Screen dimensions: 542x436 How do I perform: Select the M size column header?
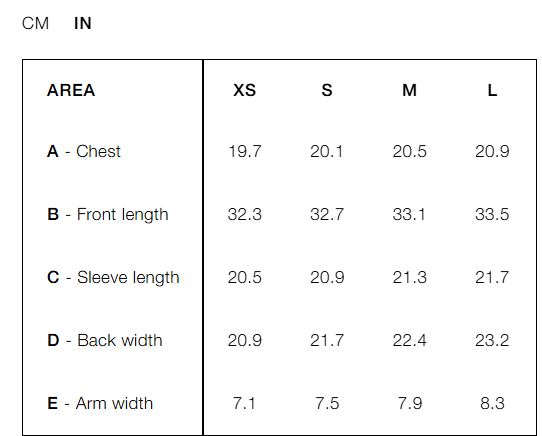pos(410,91)
